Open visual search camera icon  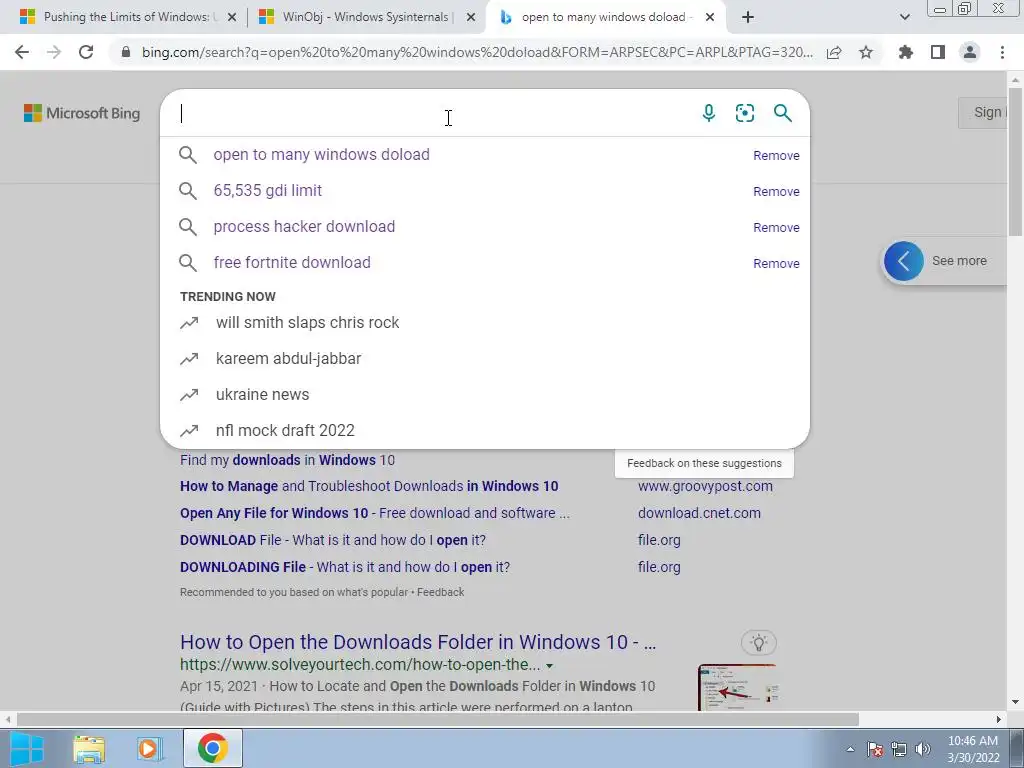click(x=745, y=113)
